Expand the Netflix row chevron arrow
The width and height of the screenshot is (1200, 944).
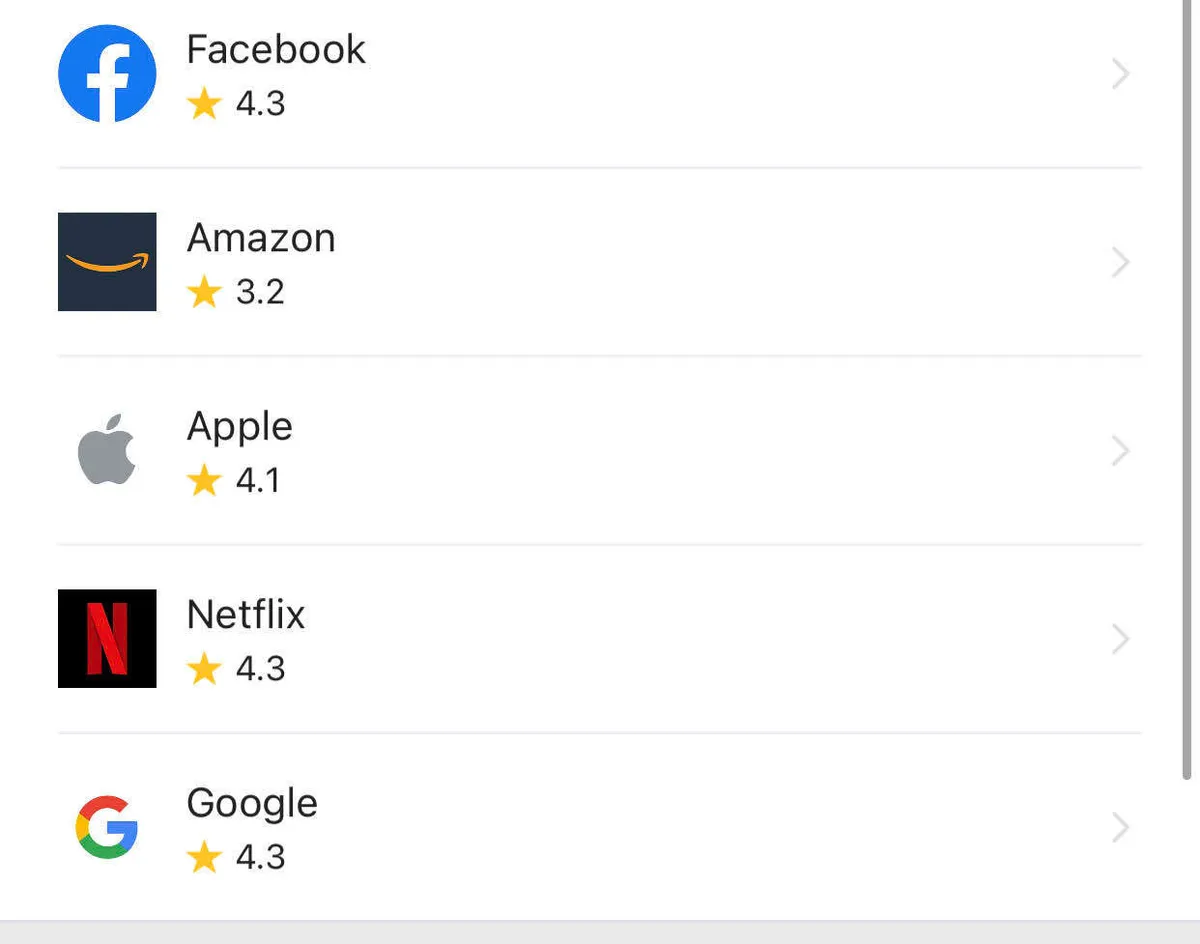[1121, 639]
